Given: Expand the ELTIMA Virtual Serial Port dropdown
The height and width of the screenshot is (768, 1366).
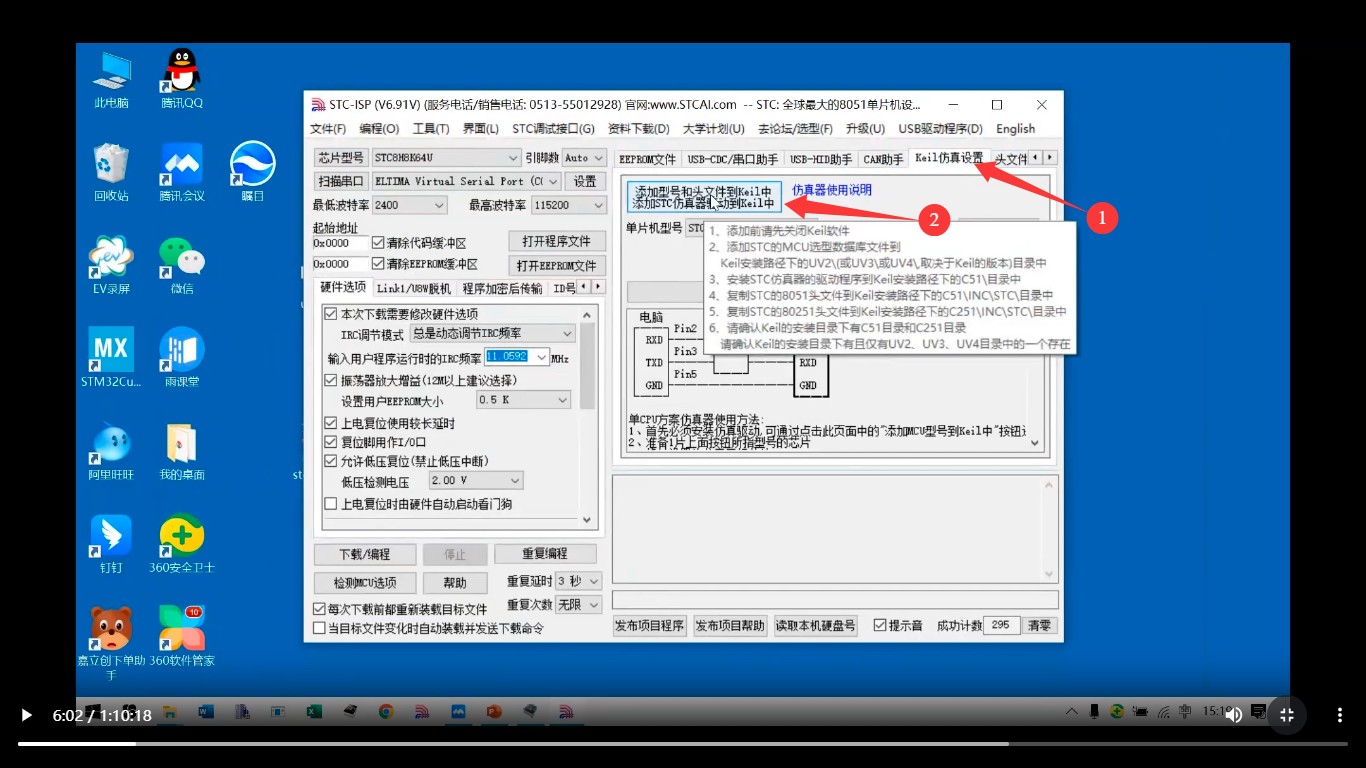Looking at the screenshot, I should (466, 181).
